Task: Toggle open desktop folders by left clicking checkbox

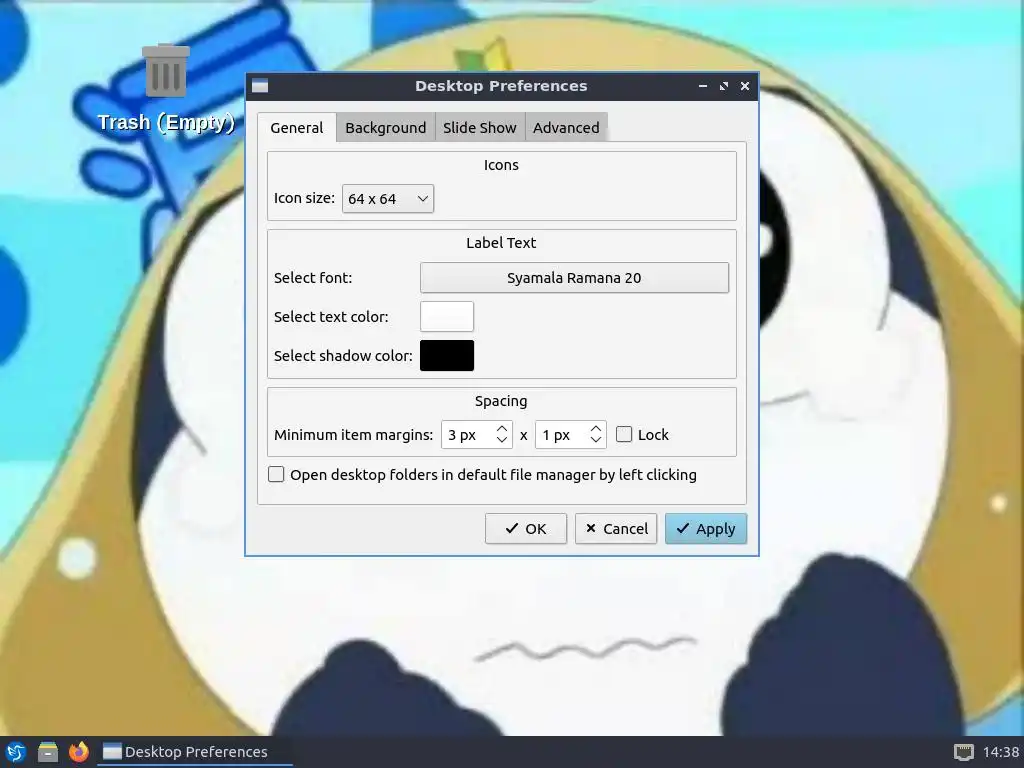Action: (x=276, y=474)
